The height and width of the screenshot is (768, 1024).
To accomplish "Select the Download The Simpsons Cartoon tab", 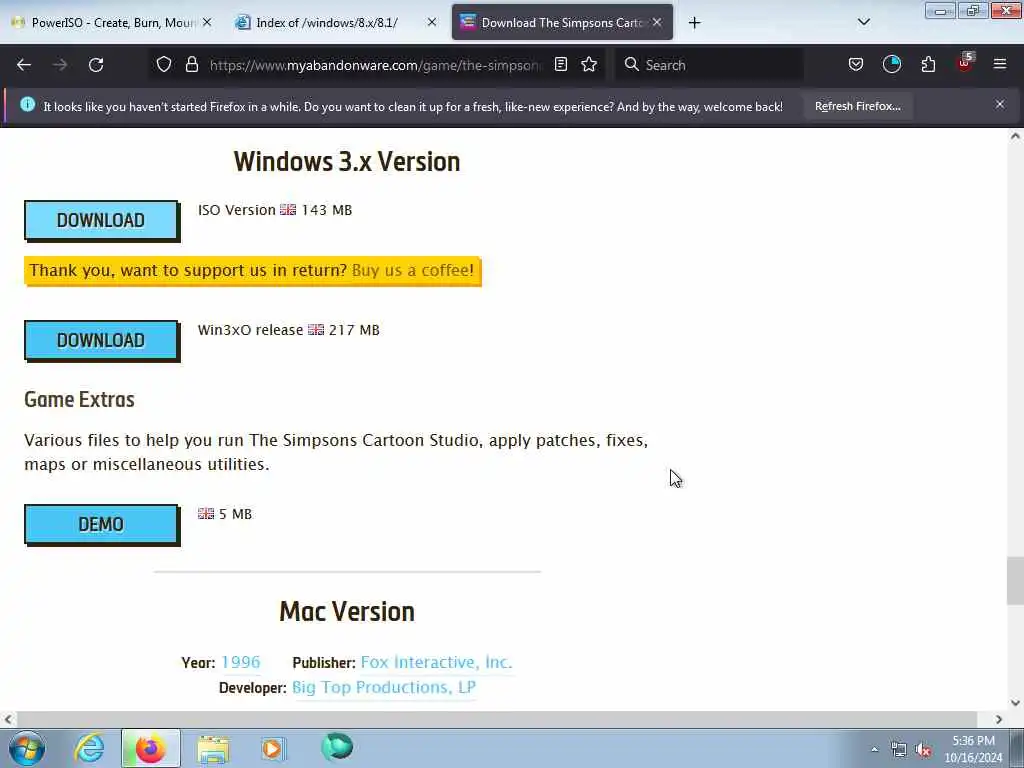I will pos(562,22).
